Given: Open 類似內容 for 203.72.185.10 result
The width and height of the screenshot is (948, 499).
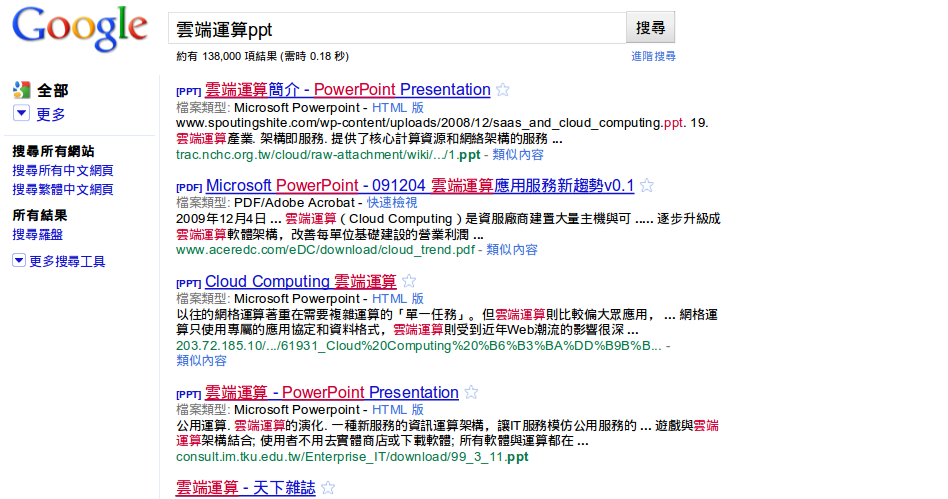Looking at the screenshot, I should [x=201, y=361].
